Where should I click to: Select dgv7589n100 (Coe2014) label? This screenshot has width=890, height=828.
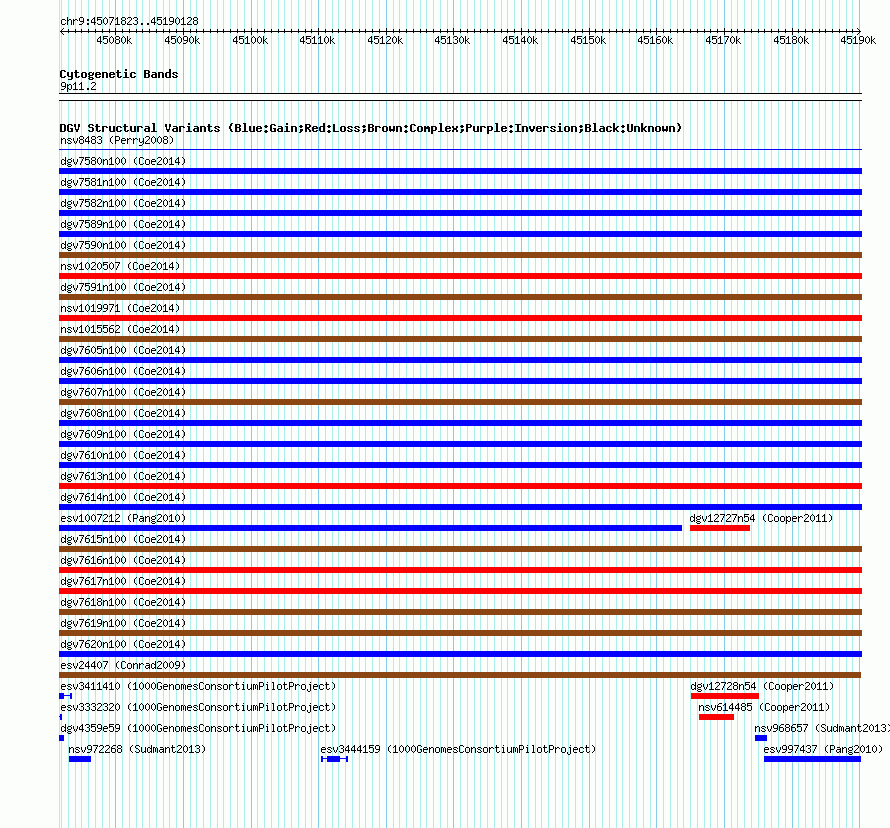point(123,224)
